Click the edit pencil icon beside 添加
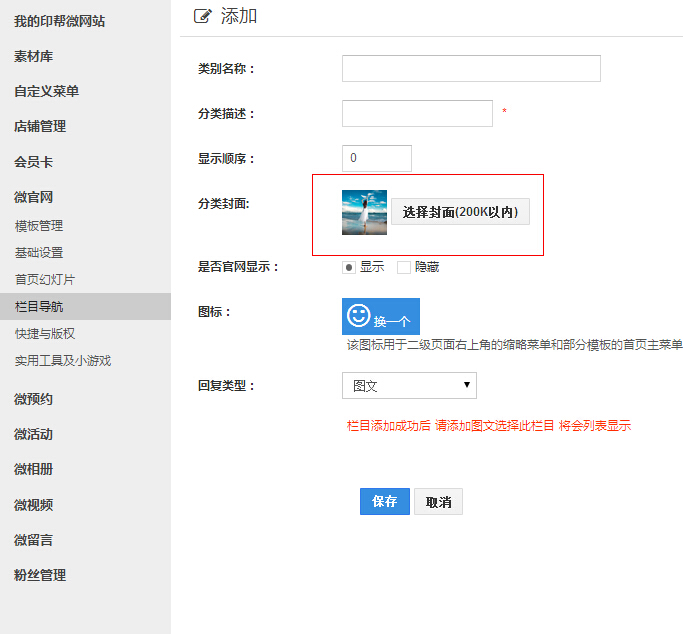This screenshot has height=634, width=683. (202, 16)
